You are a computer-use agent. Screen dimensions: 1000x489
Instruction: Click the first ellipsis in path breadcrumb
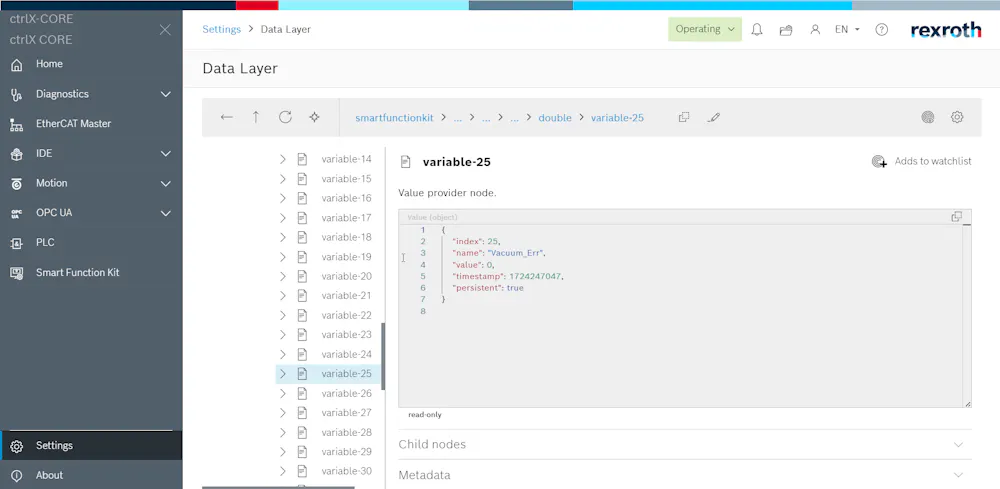[457, 118]
